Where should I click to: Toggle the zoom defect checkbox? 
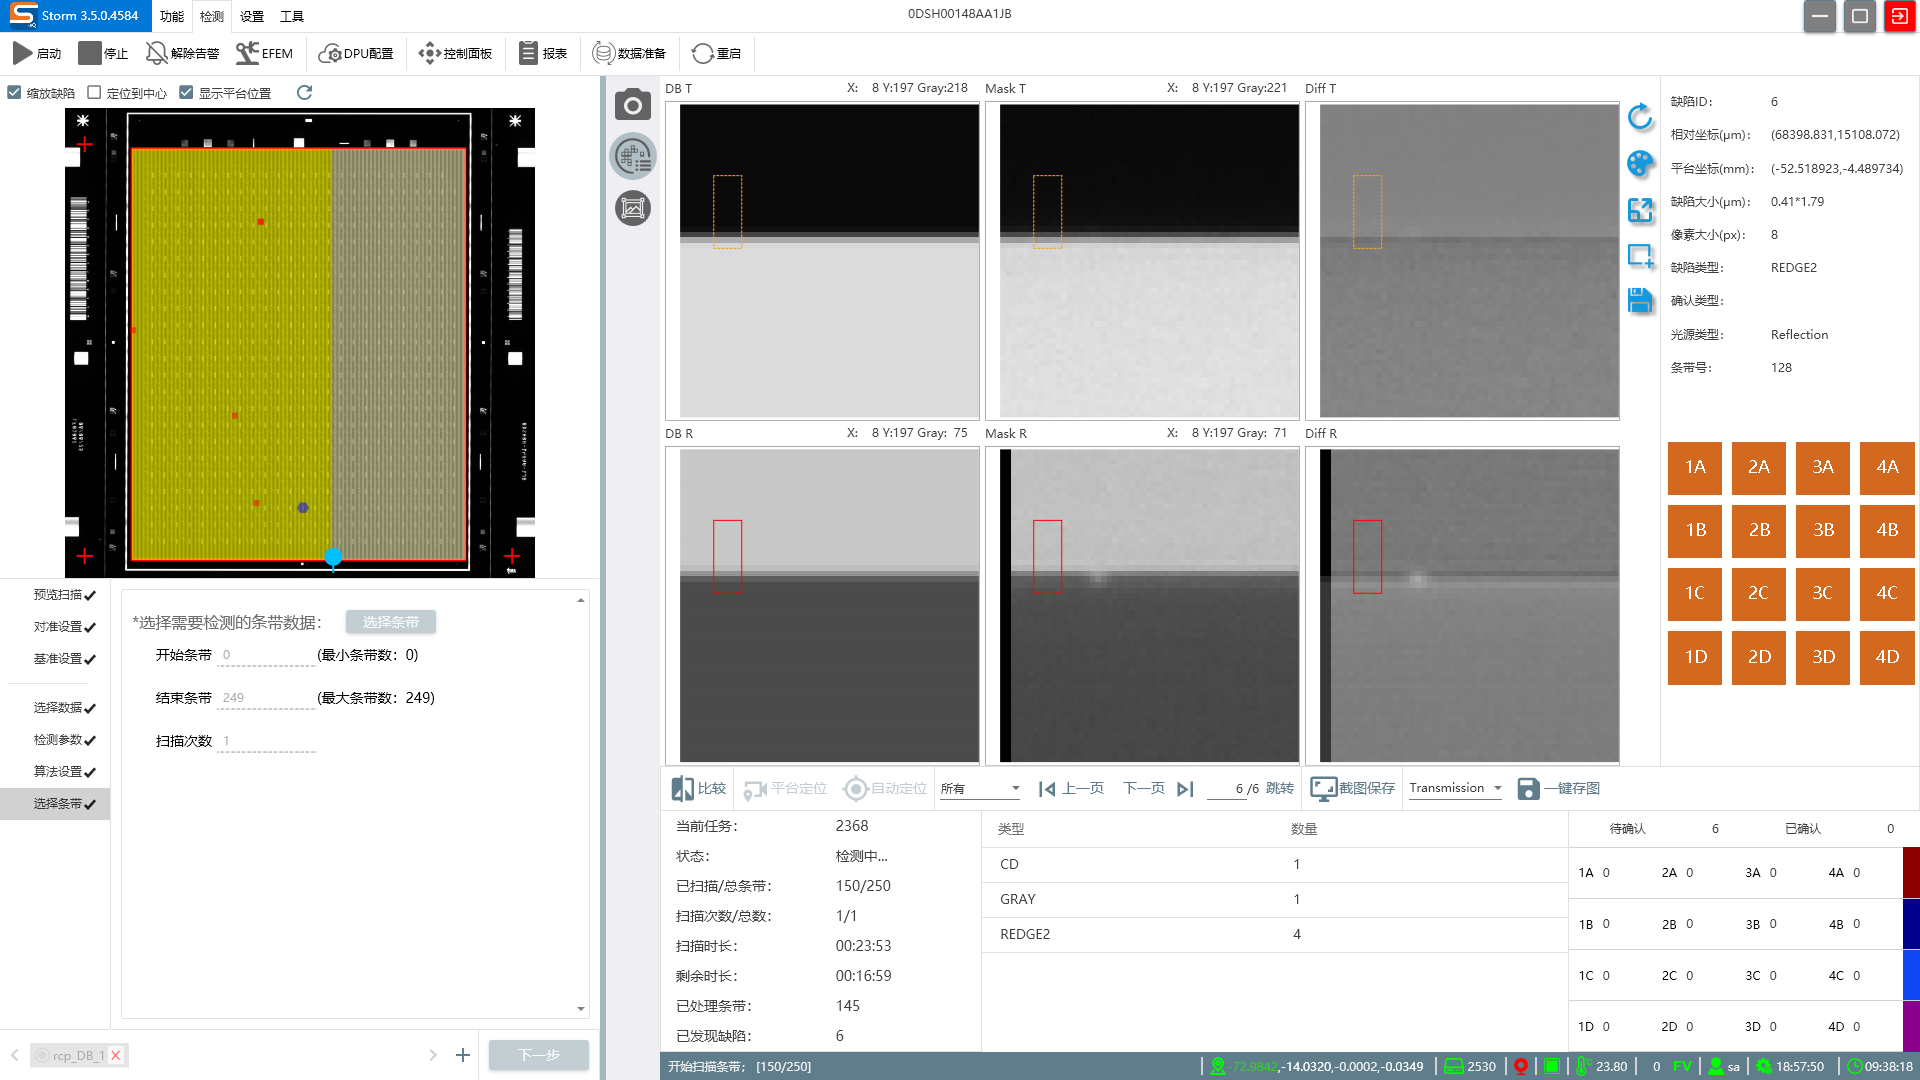(x=15, y=92)
